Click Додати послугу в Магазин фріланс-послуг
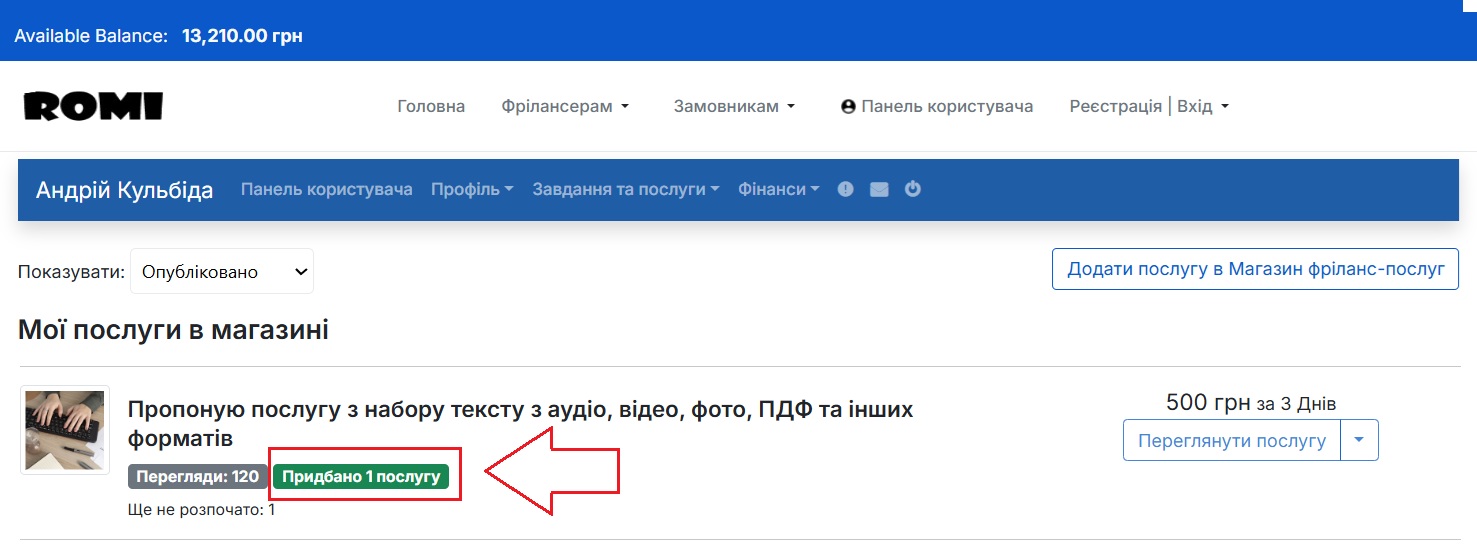1477x546 pixels. coord(1256,269)
